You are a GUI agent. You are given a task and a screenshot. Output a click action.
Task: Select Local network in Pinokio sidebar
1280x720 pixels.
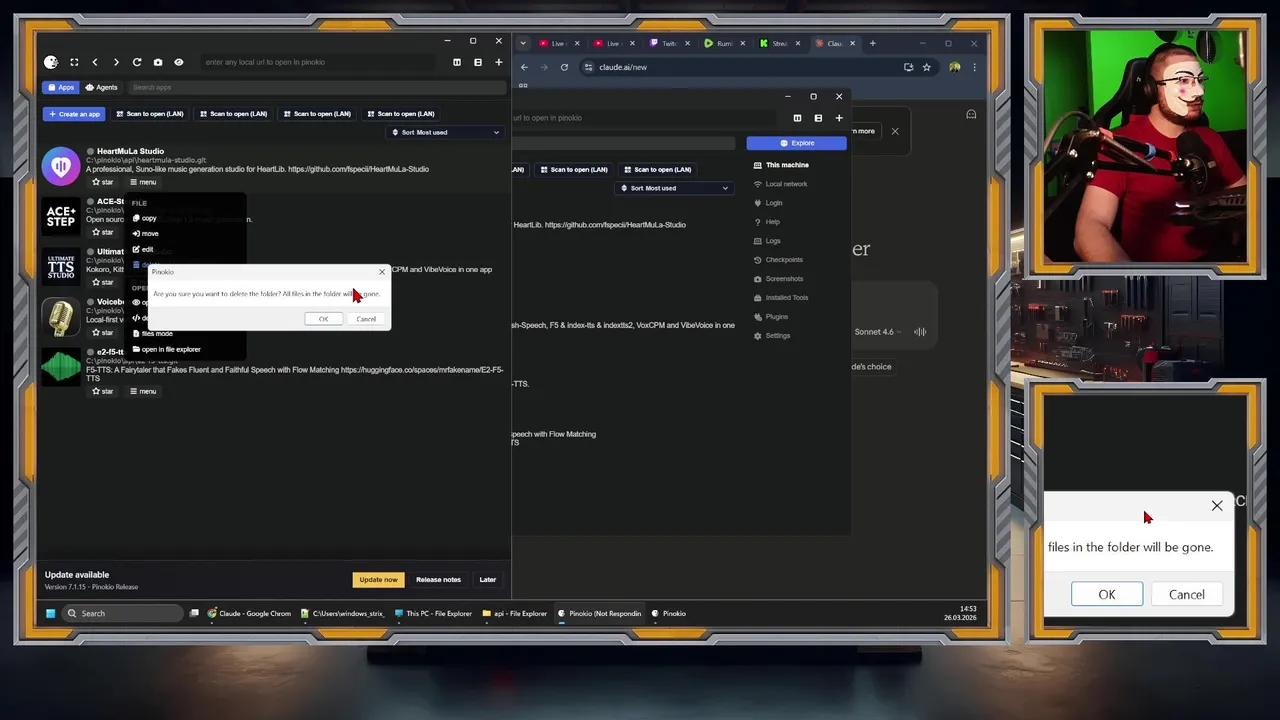780,184
